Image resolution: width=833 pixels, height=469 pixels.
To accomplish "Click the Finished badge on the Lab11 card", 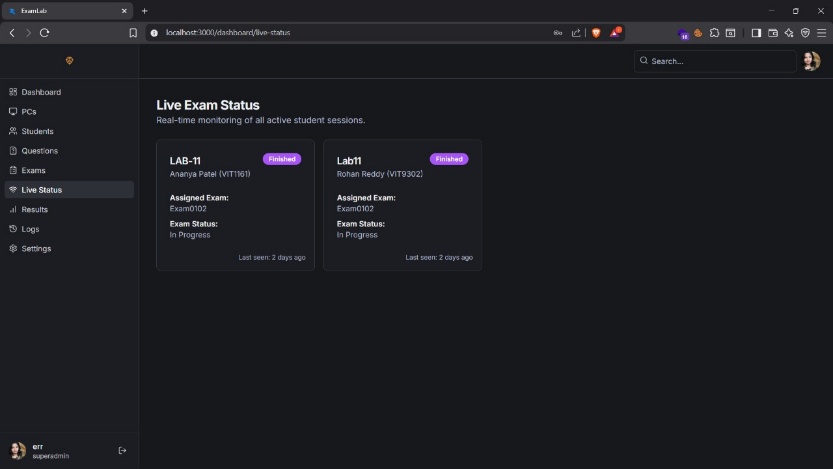I will (449, 159).
